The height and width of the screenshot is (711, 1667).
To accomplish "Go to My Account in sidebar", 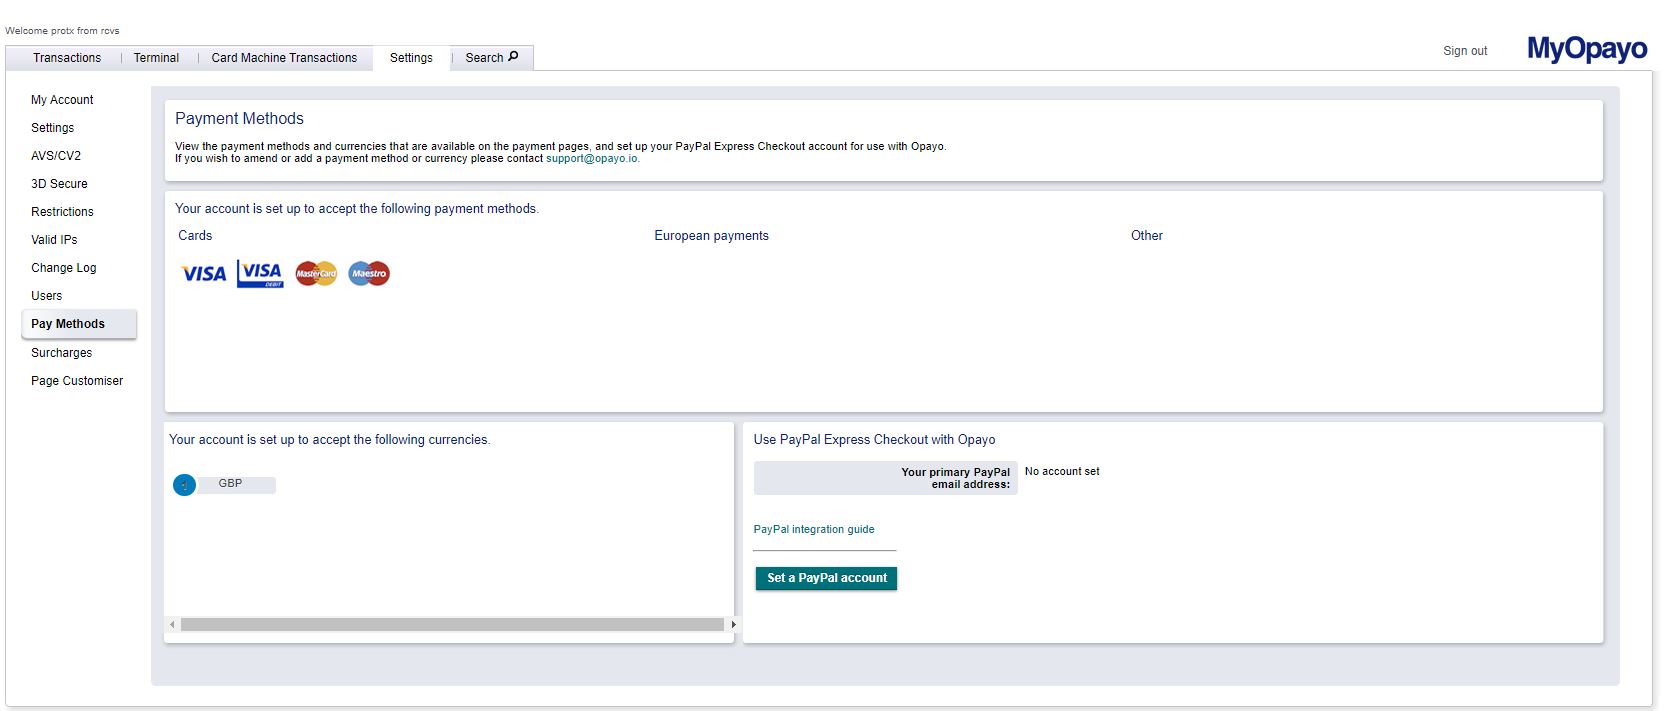I will (62, 100).
